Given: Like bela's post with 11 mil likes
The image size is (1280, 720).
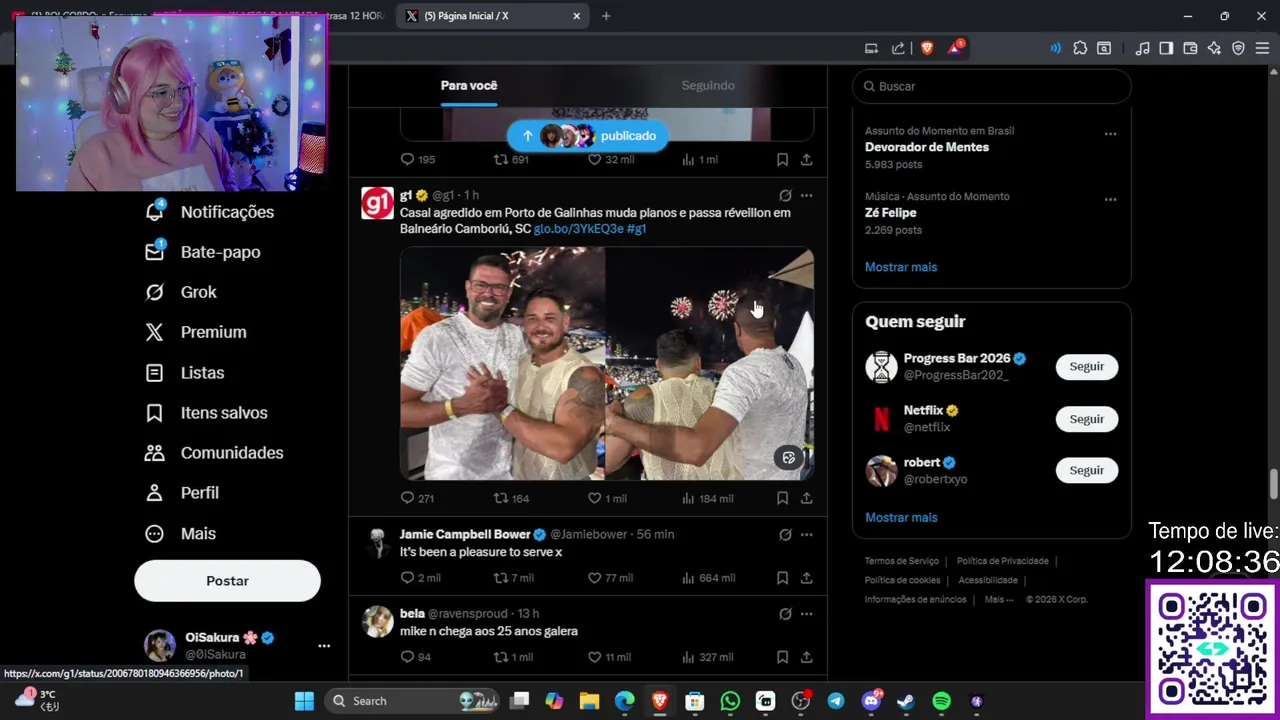Looking at the screenshot, I should [x=609, y=657].
